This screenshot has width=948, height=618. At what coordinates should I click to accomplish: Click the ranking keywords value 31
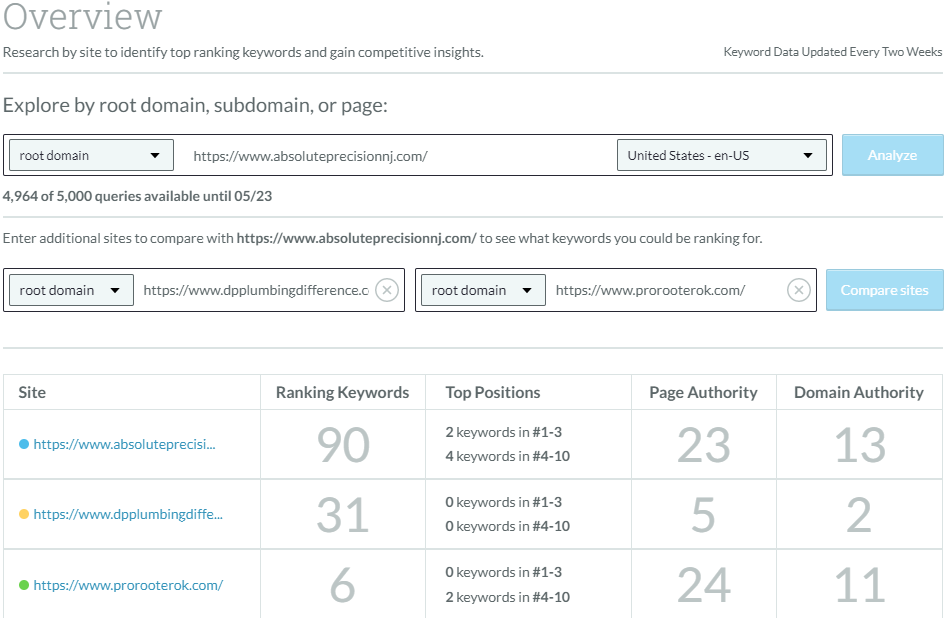343,515
